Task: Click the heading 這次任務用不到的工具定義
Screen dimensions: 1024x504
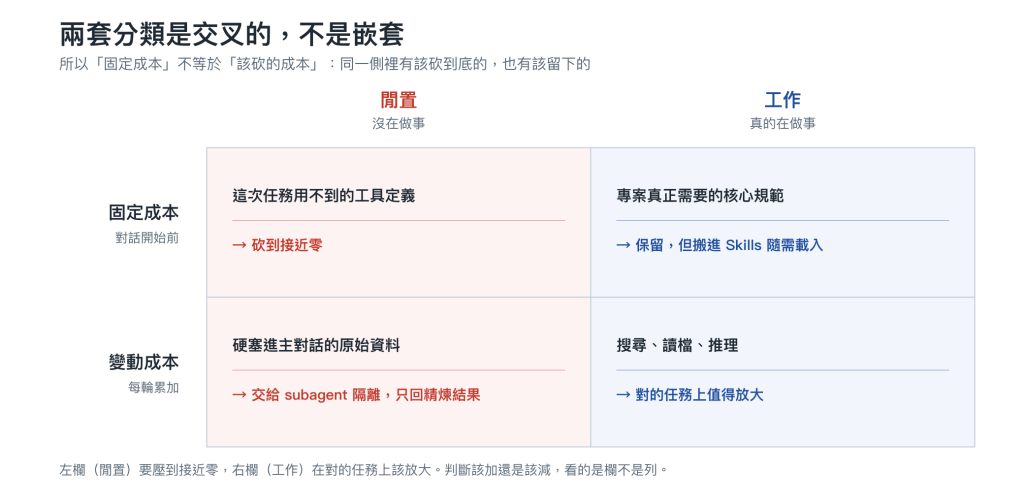Action: 324,195
